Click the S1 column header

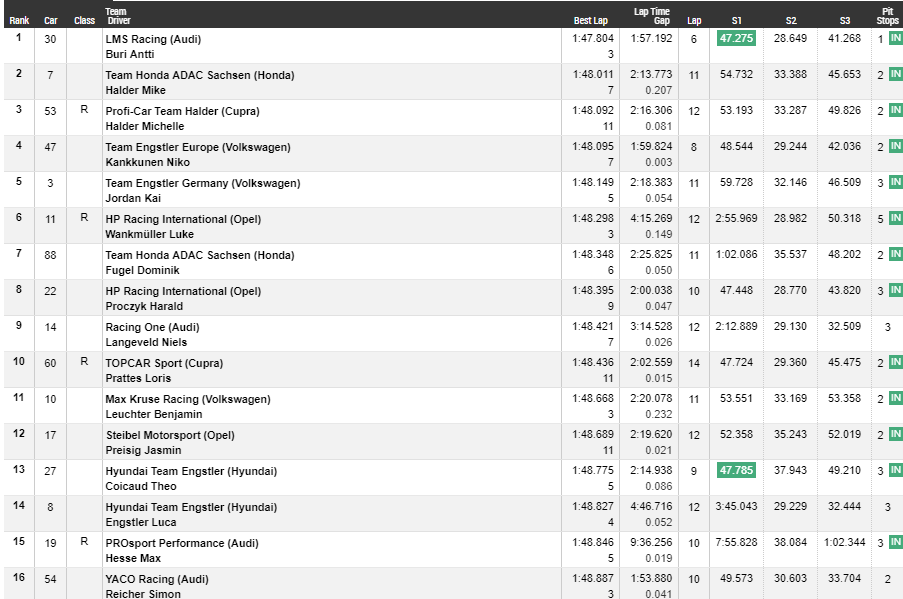[737, 20]
